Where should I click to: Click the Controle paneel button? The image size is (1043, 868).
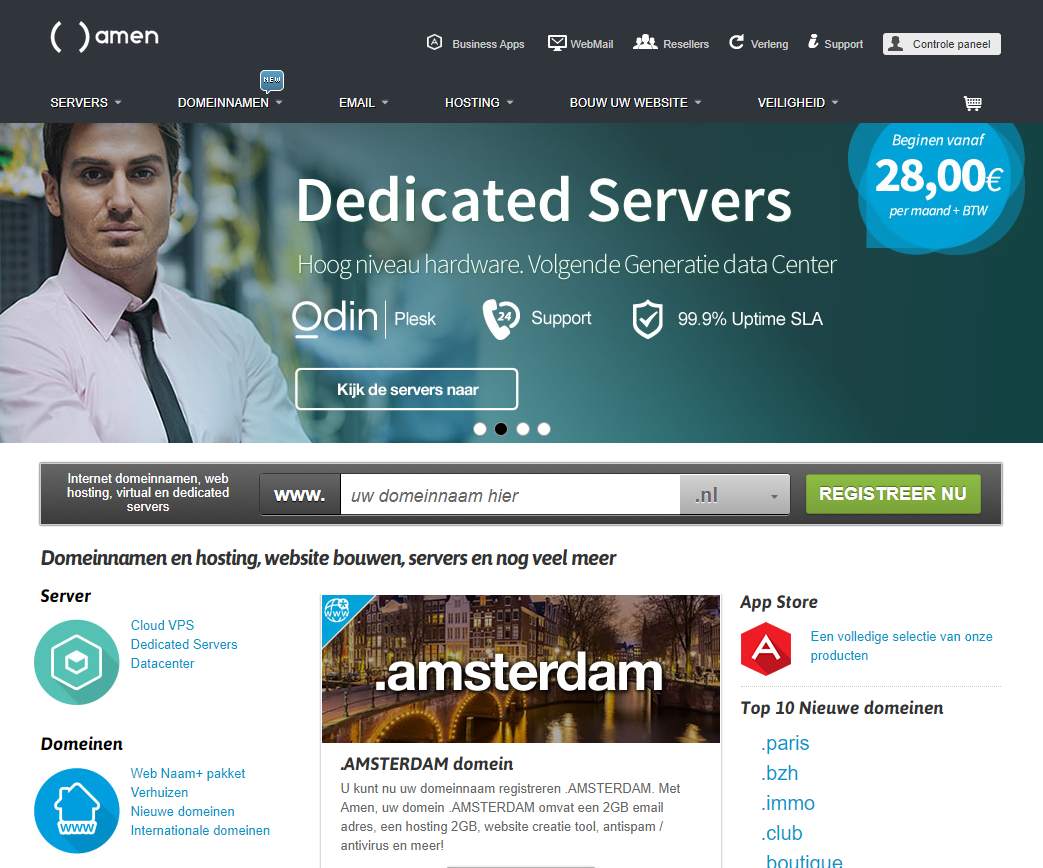pyautogui.click(x=942, y=44)
